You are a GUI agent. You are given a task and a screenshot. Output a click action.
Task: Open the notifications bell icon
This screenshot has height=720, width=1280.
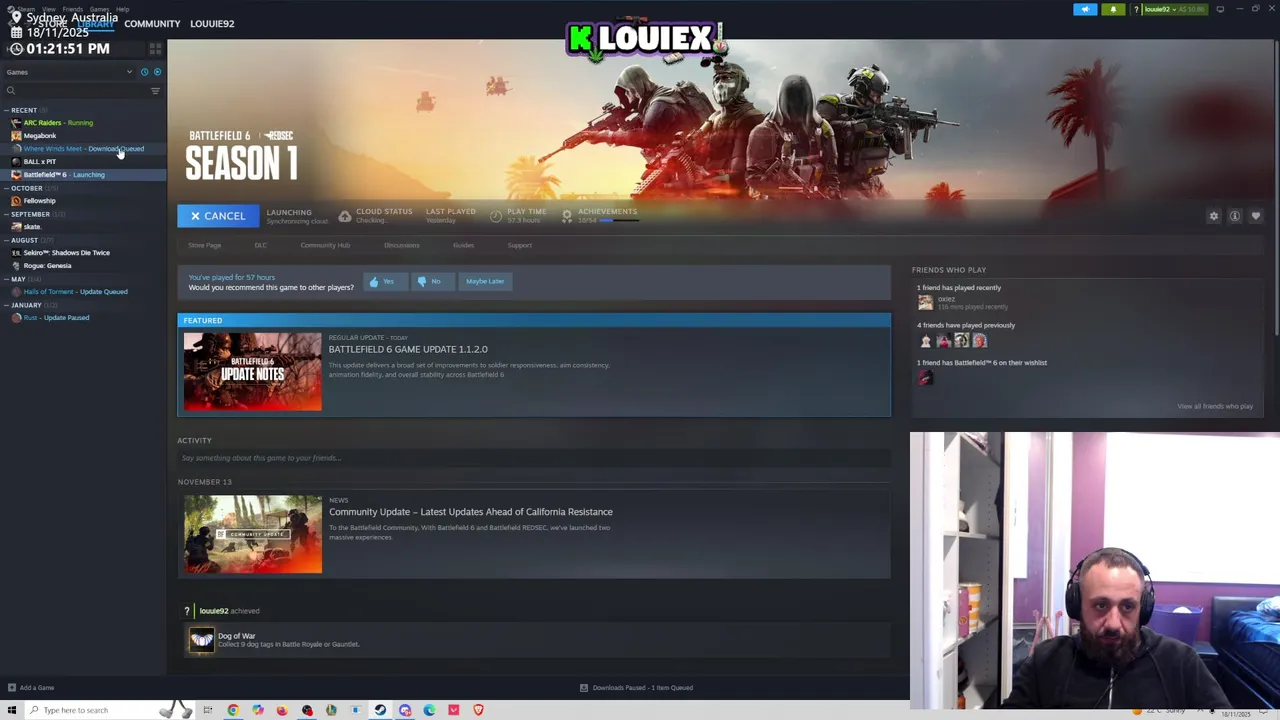tap(1113, 9)
